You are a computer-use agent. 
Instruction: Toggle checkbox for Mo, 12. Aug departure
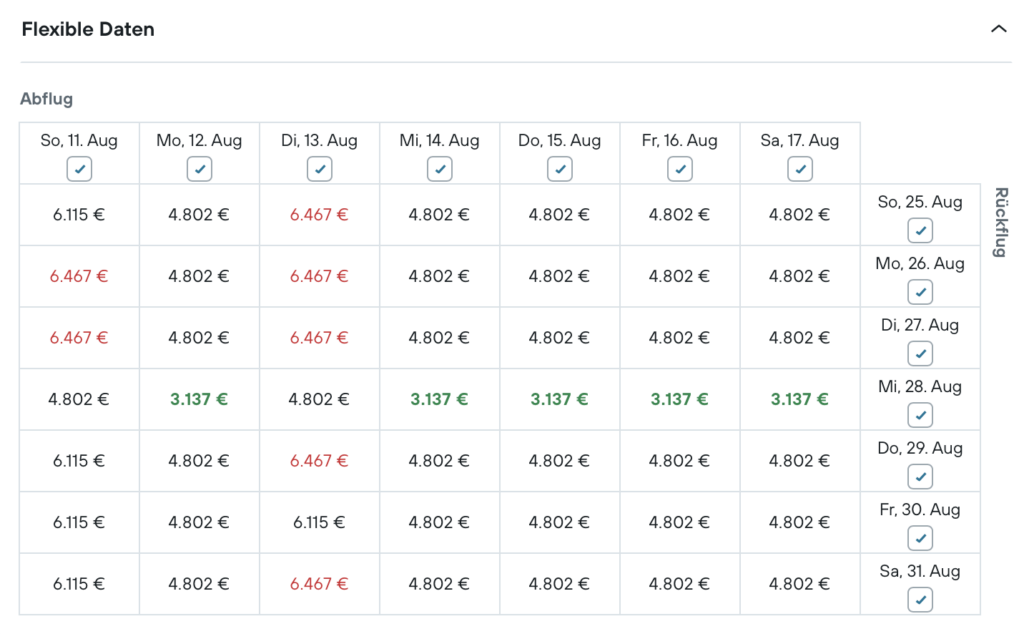[200, 169]
